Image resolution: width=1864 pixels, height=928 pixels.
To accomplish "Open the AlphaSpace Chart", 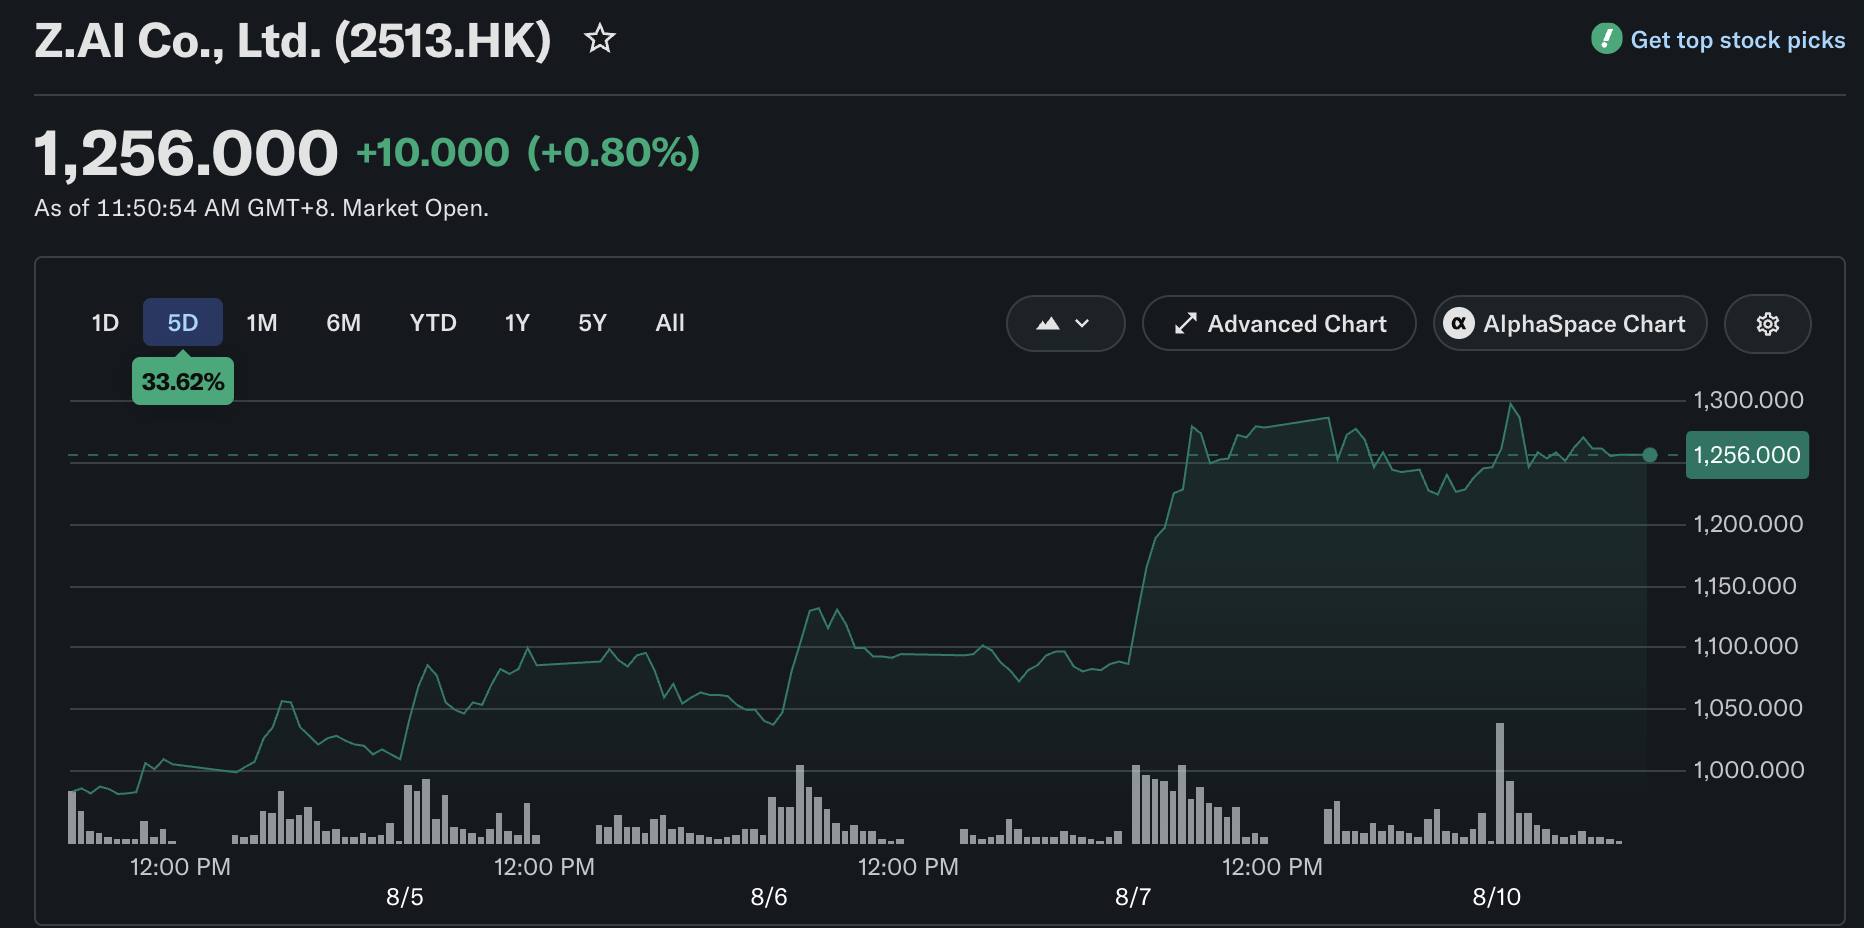I will point(1570,323).
